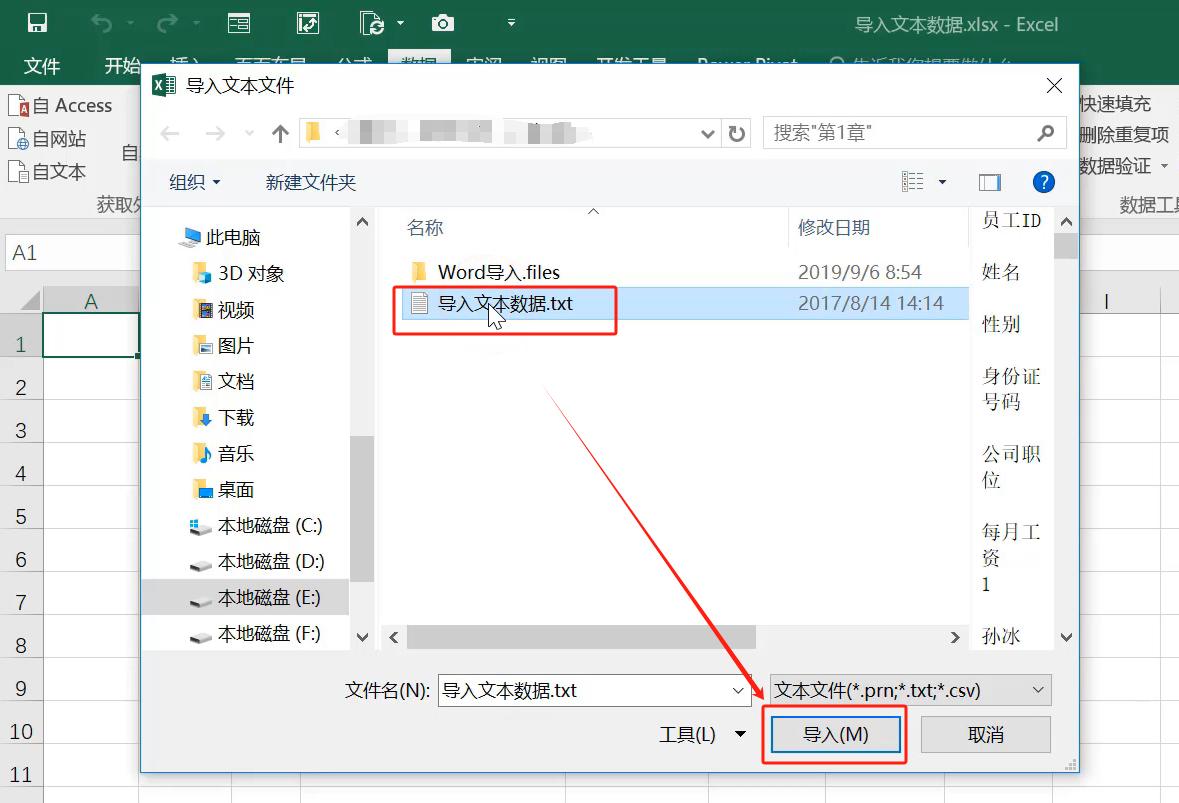Open the 工具(L) dropdown
This screenshot has width=1179, height=803.
pos(702,735)
